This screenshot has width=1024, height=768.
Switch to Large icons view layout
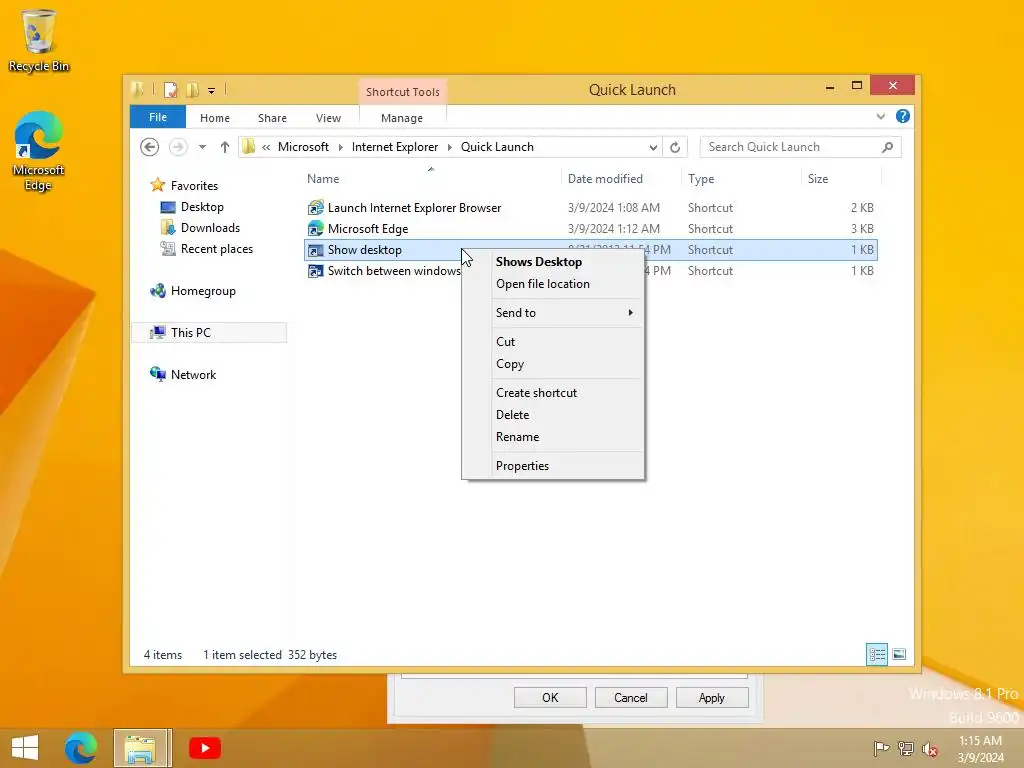point(899,654)
